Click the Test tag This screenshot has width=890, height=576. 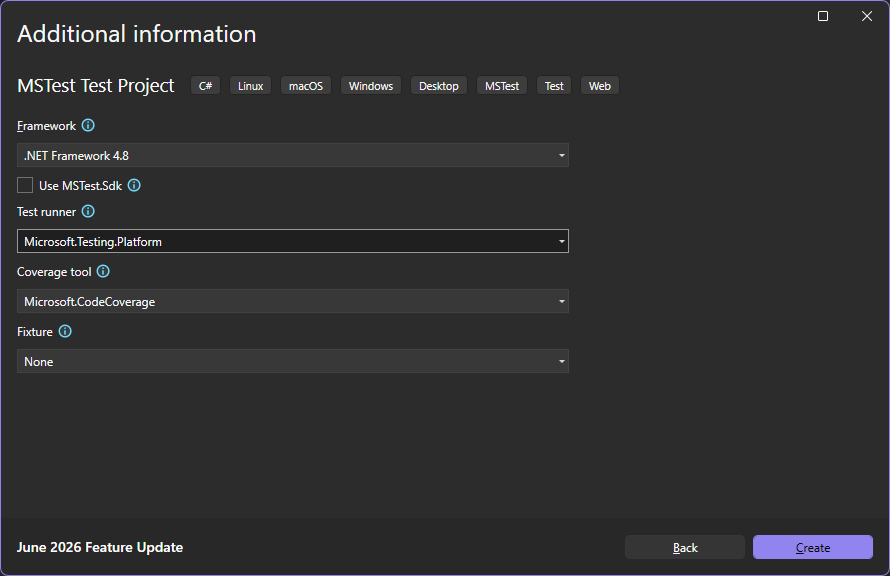[554, 86]
